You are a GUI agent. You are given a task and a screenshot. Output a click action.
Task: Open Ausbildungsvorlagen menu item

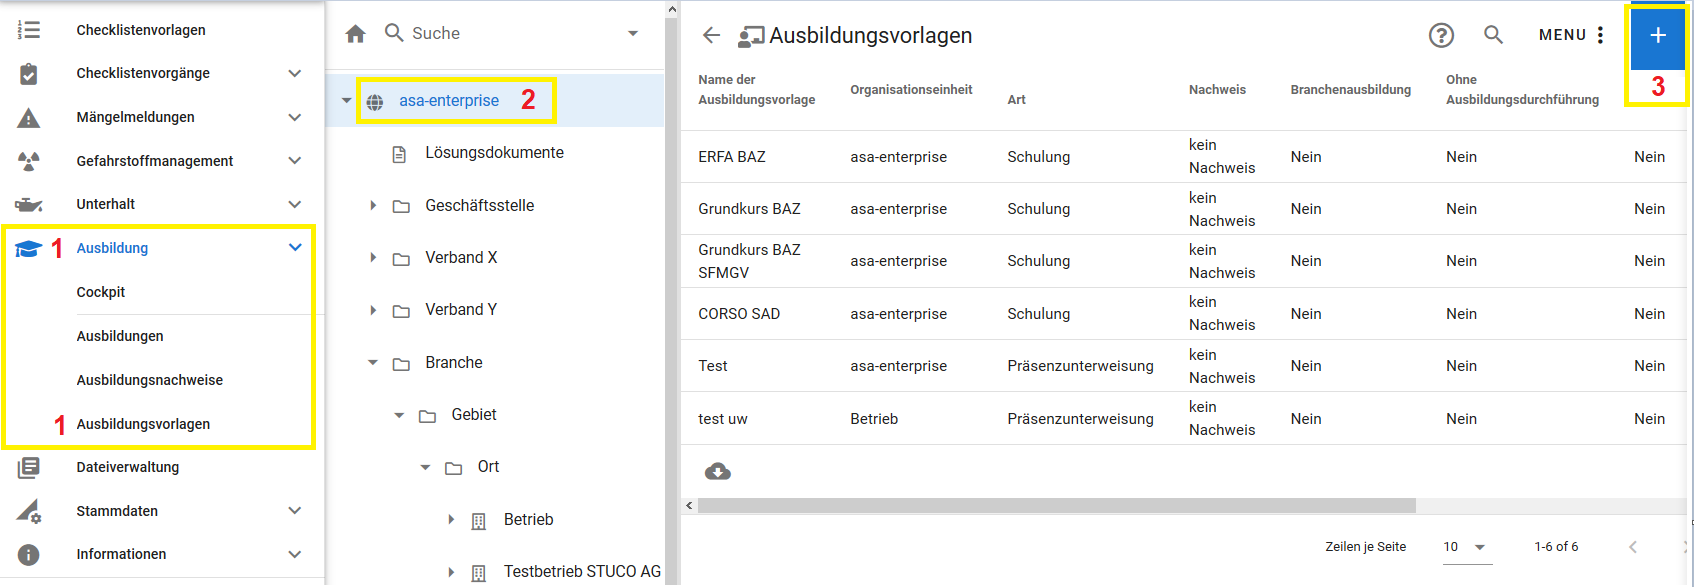(x=143, y=425)
